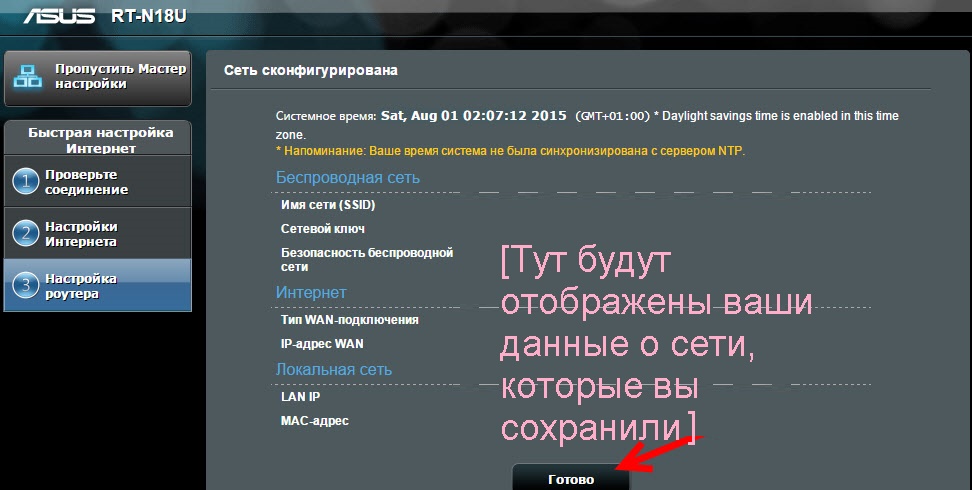
Task: Click step 1 circle icon
Action: coord(25,182)
